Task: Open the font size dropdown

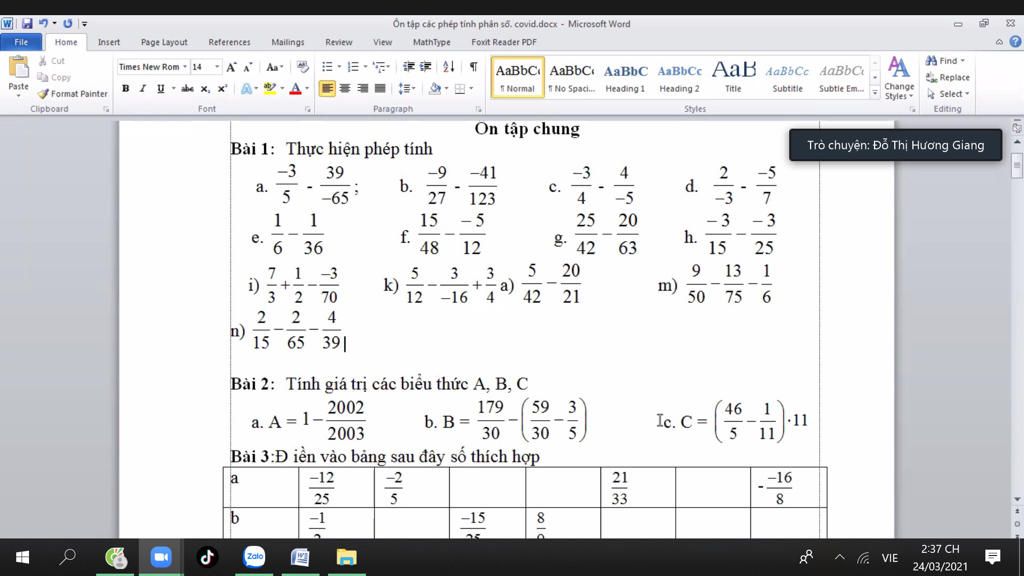Action: [217, 67]
